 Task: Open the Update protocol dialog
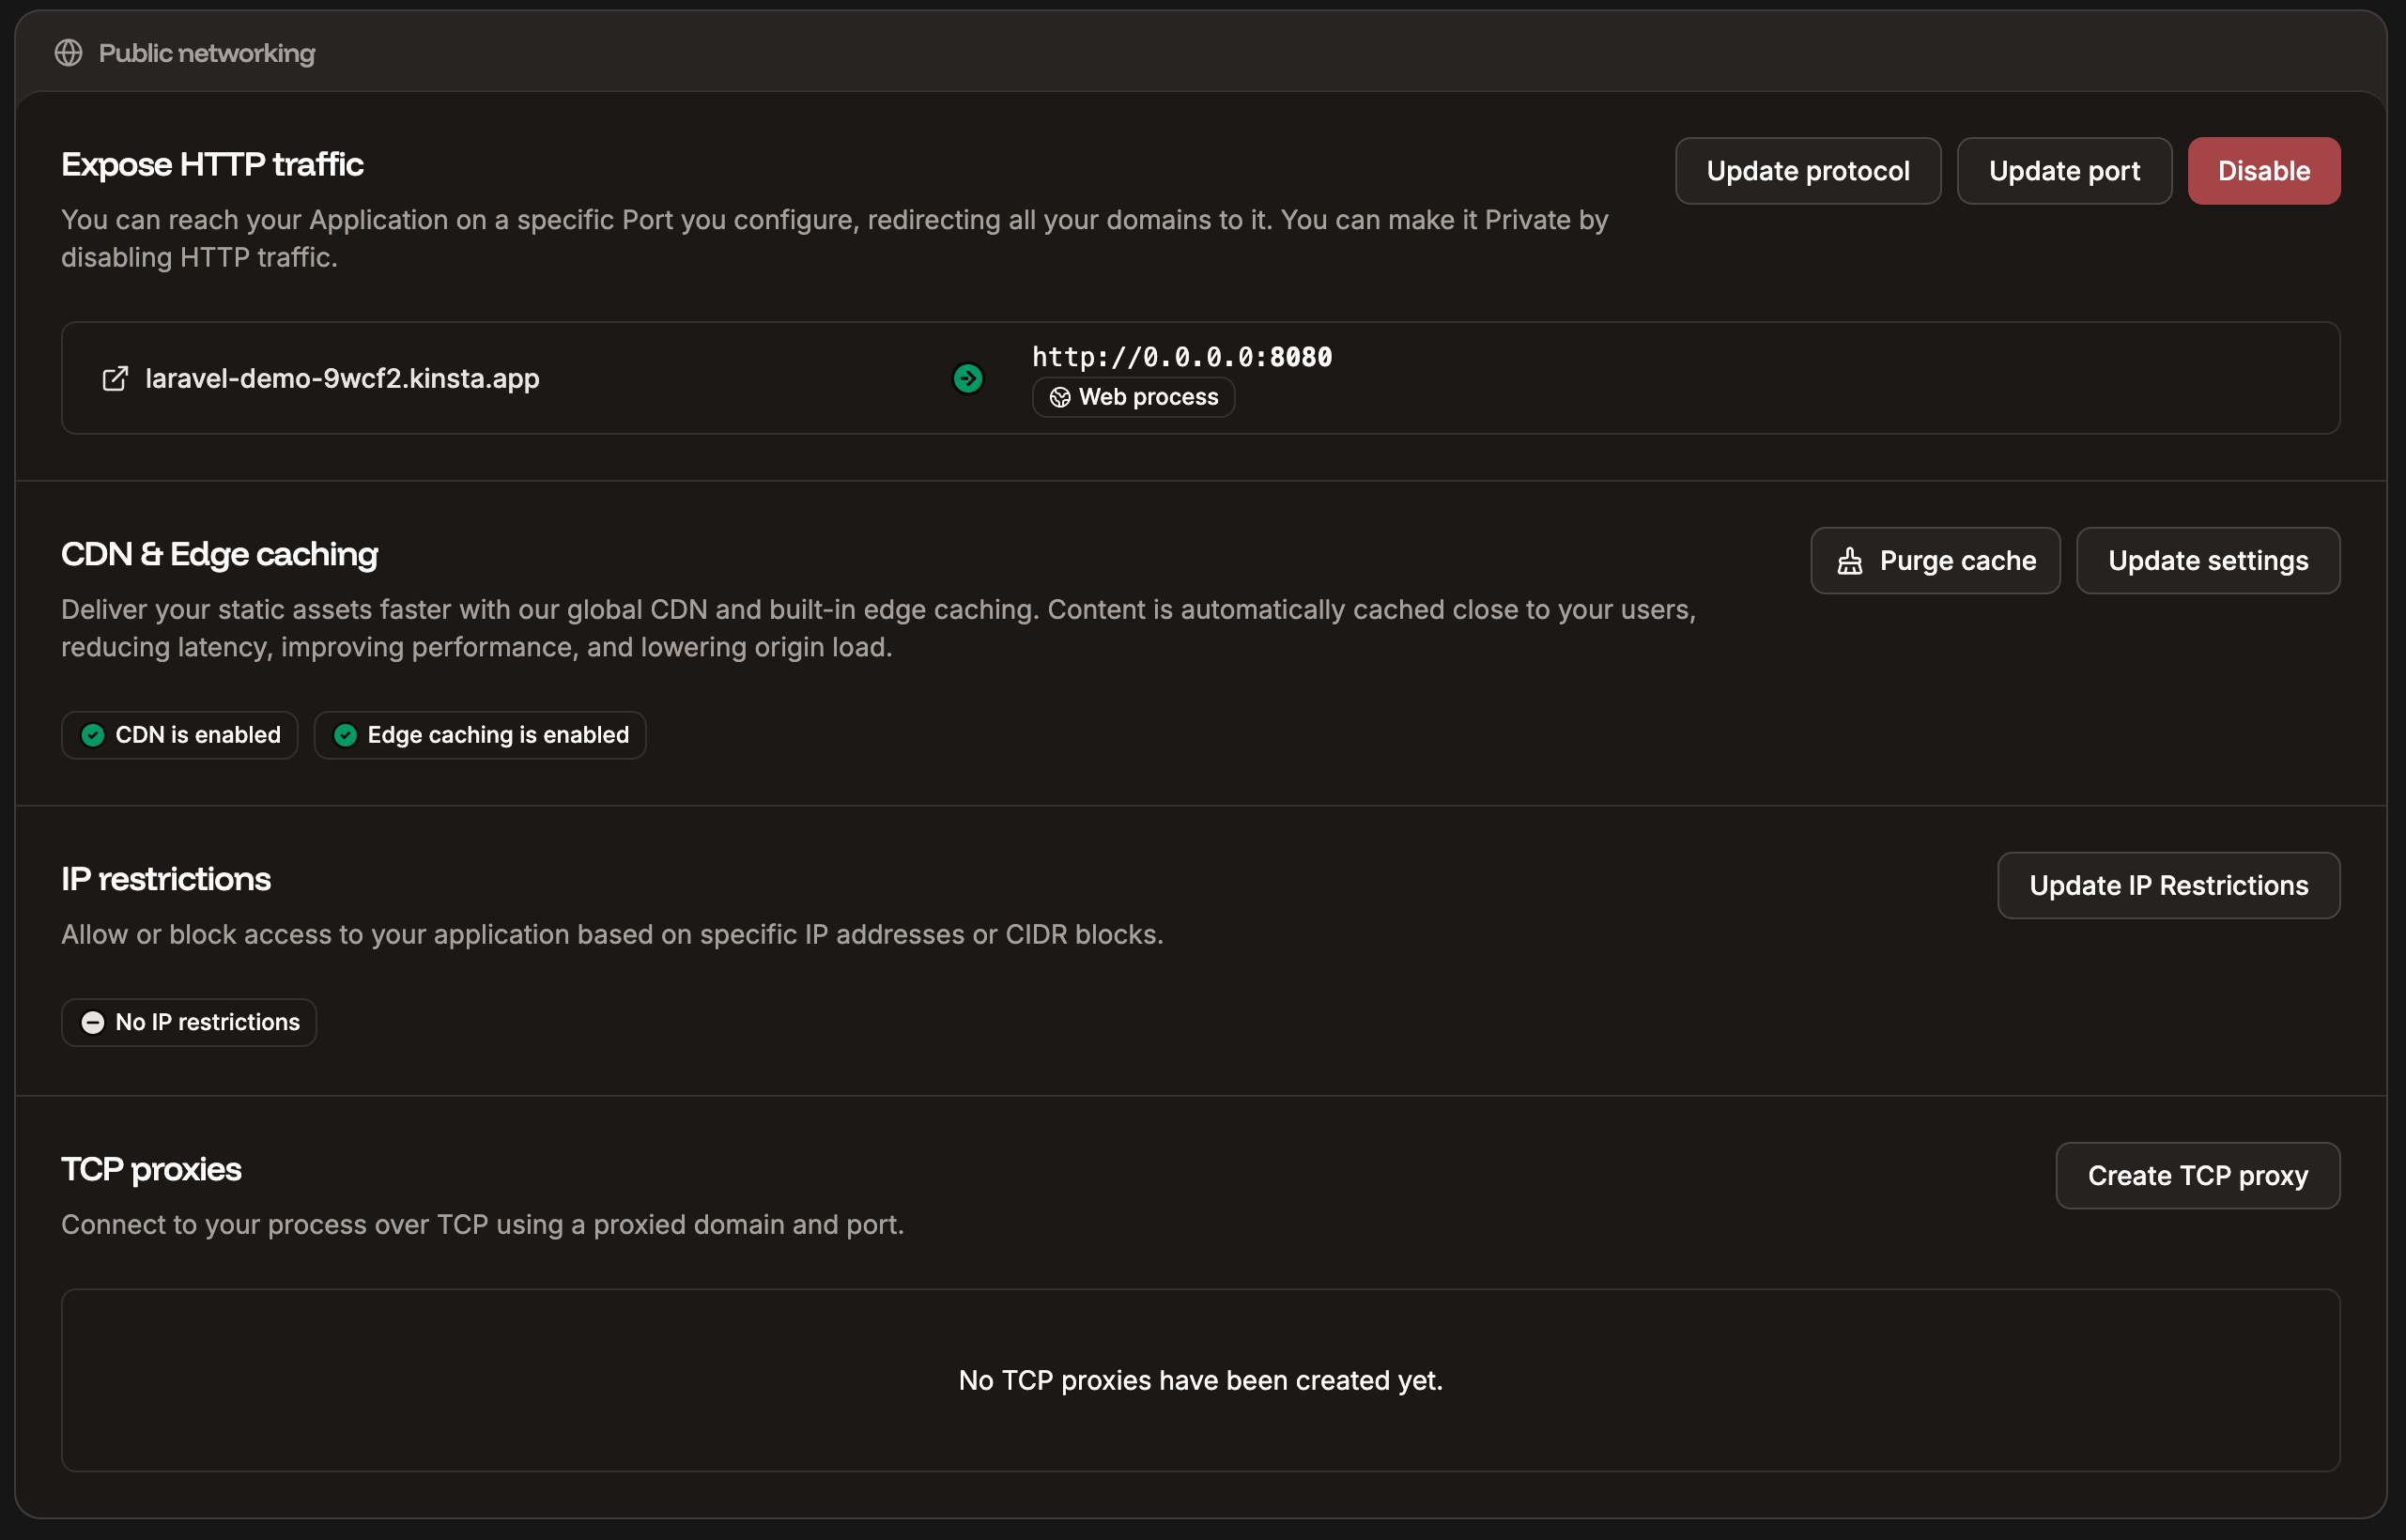coord(1807,170)
